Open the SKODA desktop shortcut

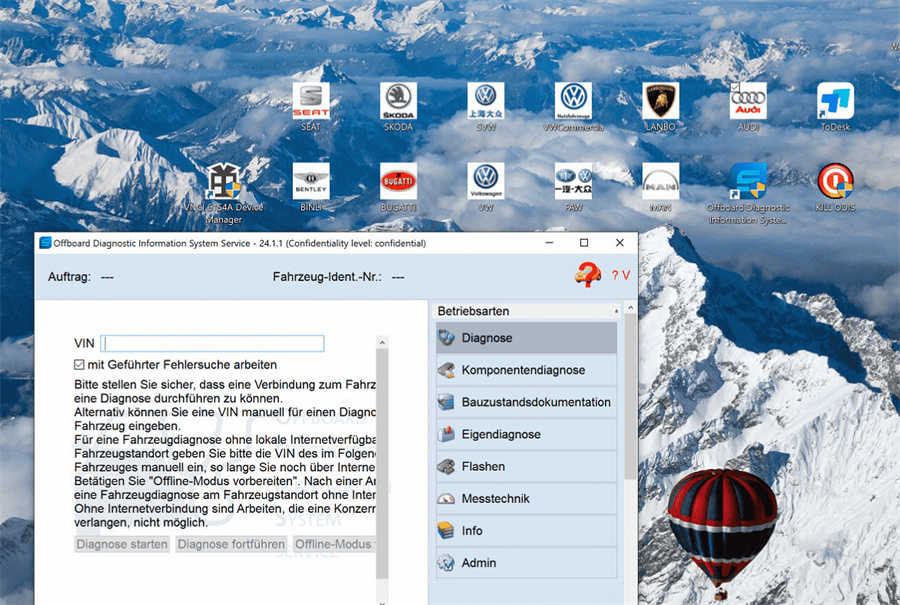coord(398,100)
